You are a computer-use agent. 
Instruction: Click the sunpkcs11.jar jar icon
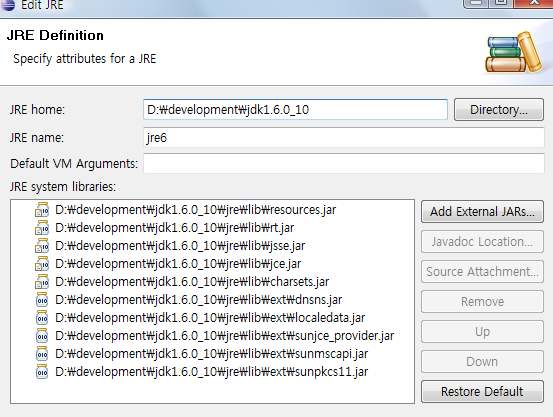tap(42, 372)
